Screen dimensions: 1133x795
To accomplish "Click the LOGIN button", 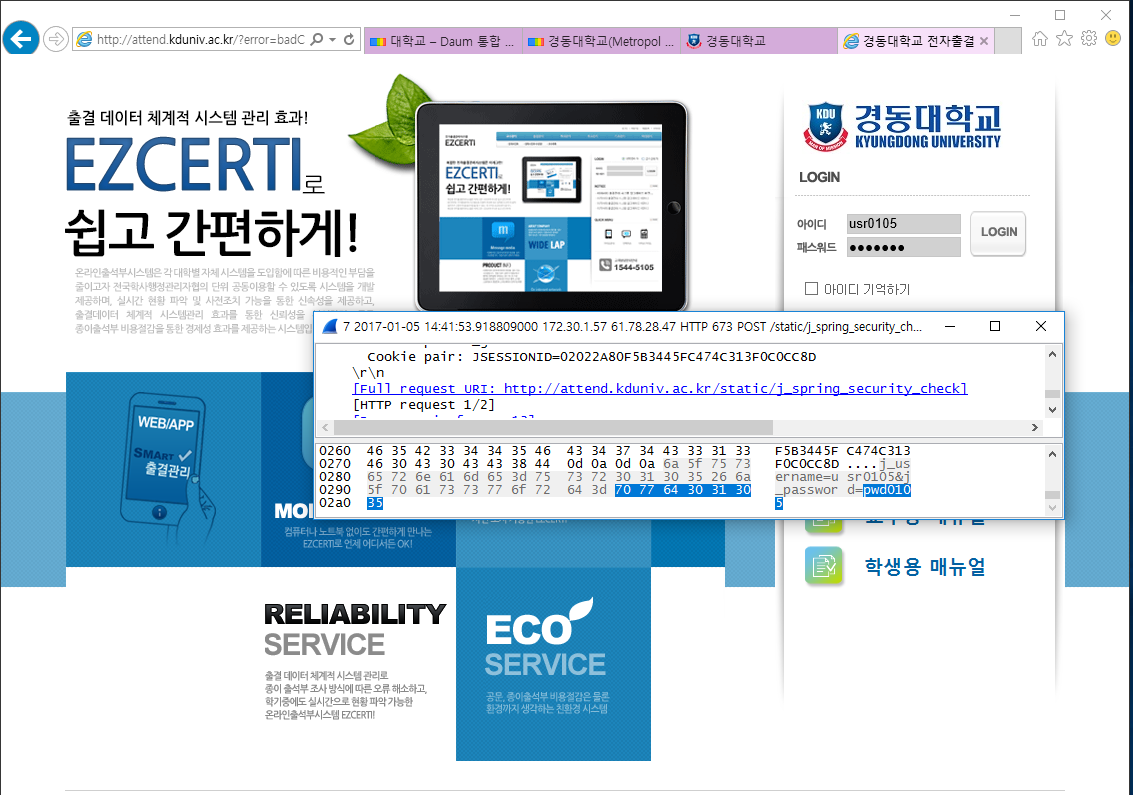I will (x=998, y=233).
